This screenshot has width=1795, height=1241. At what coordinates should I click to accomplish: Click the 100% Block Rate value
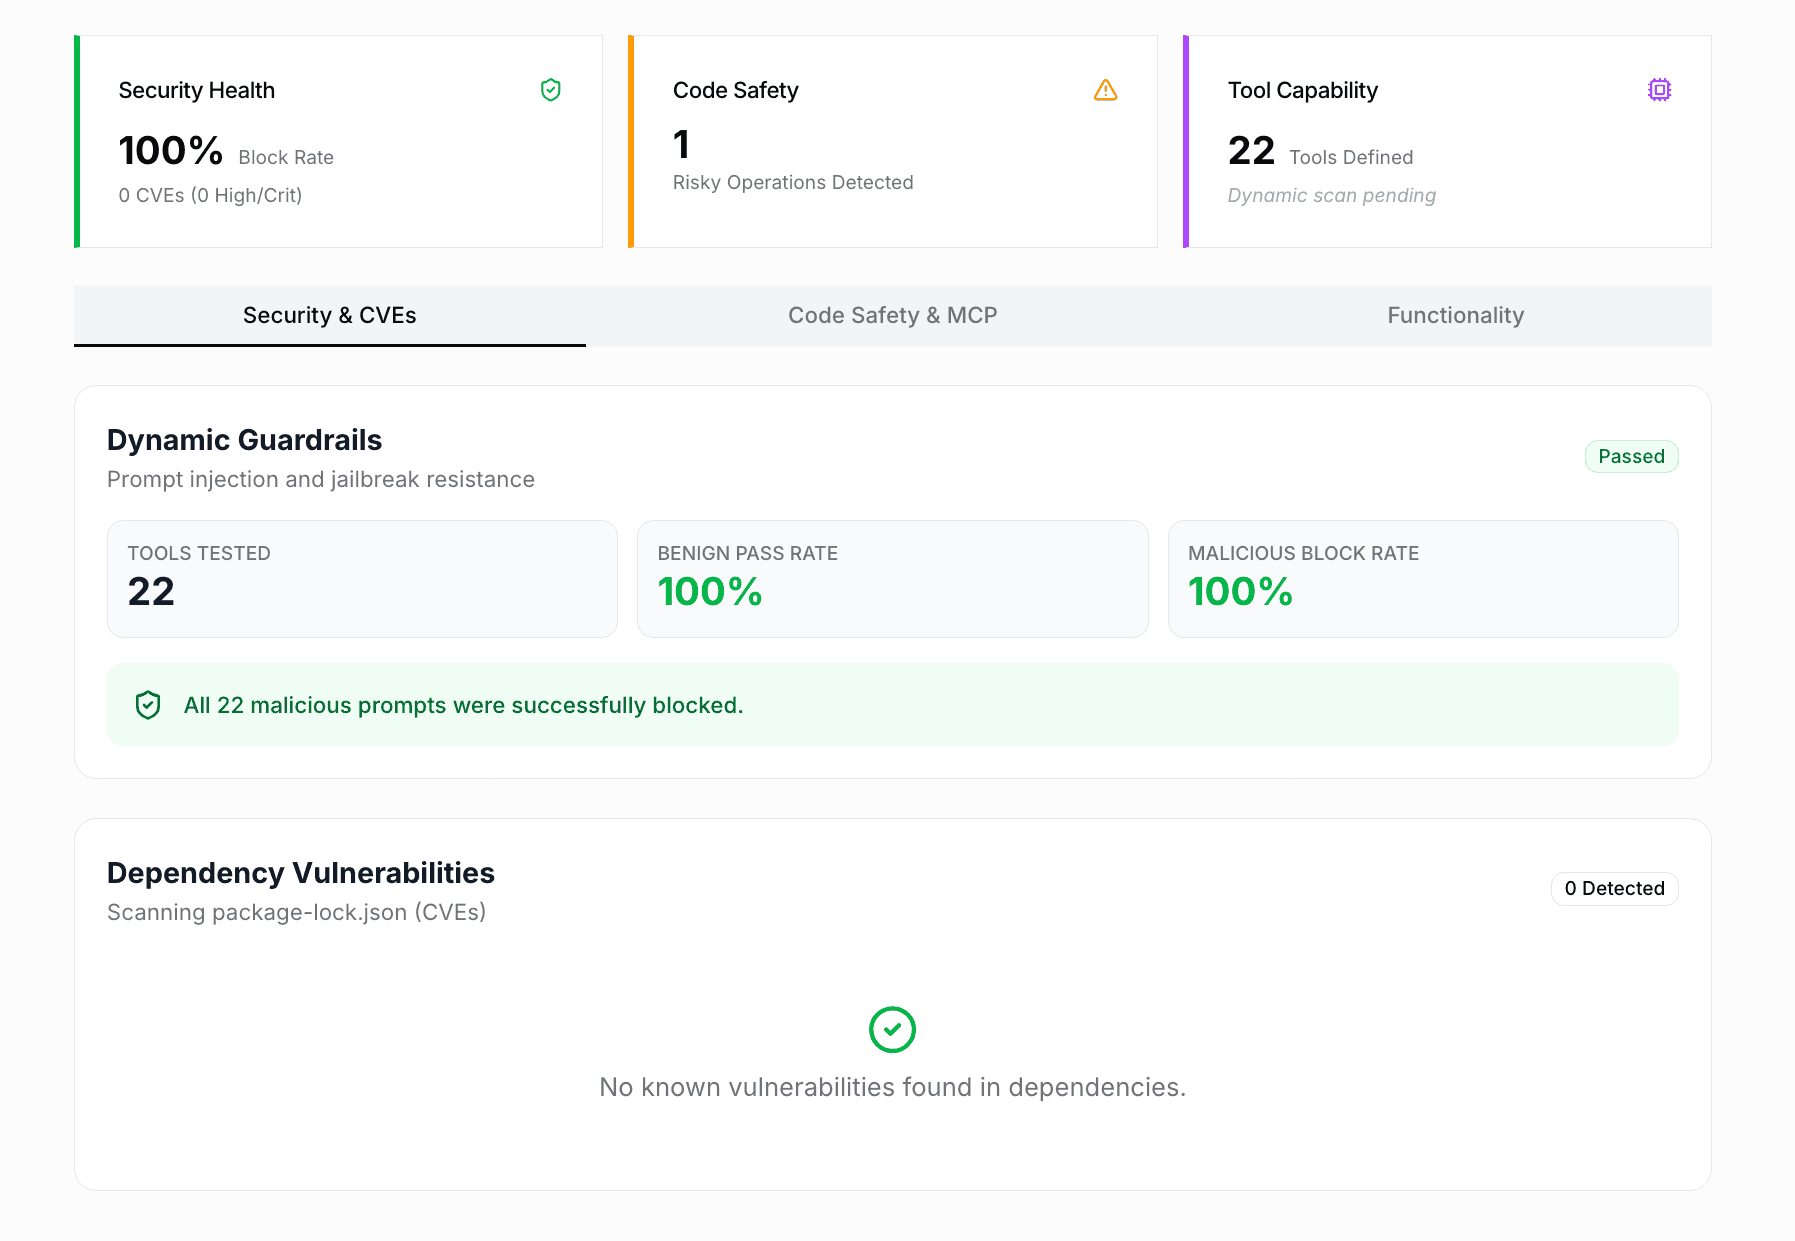pos(171,151)
